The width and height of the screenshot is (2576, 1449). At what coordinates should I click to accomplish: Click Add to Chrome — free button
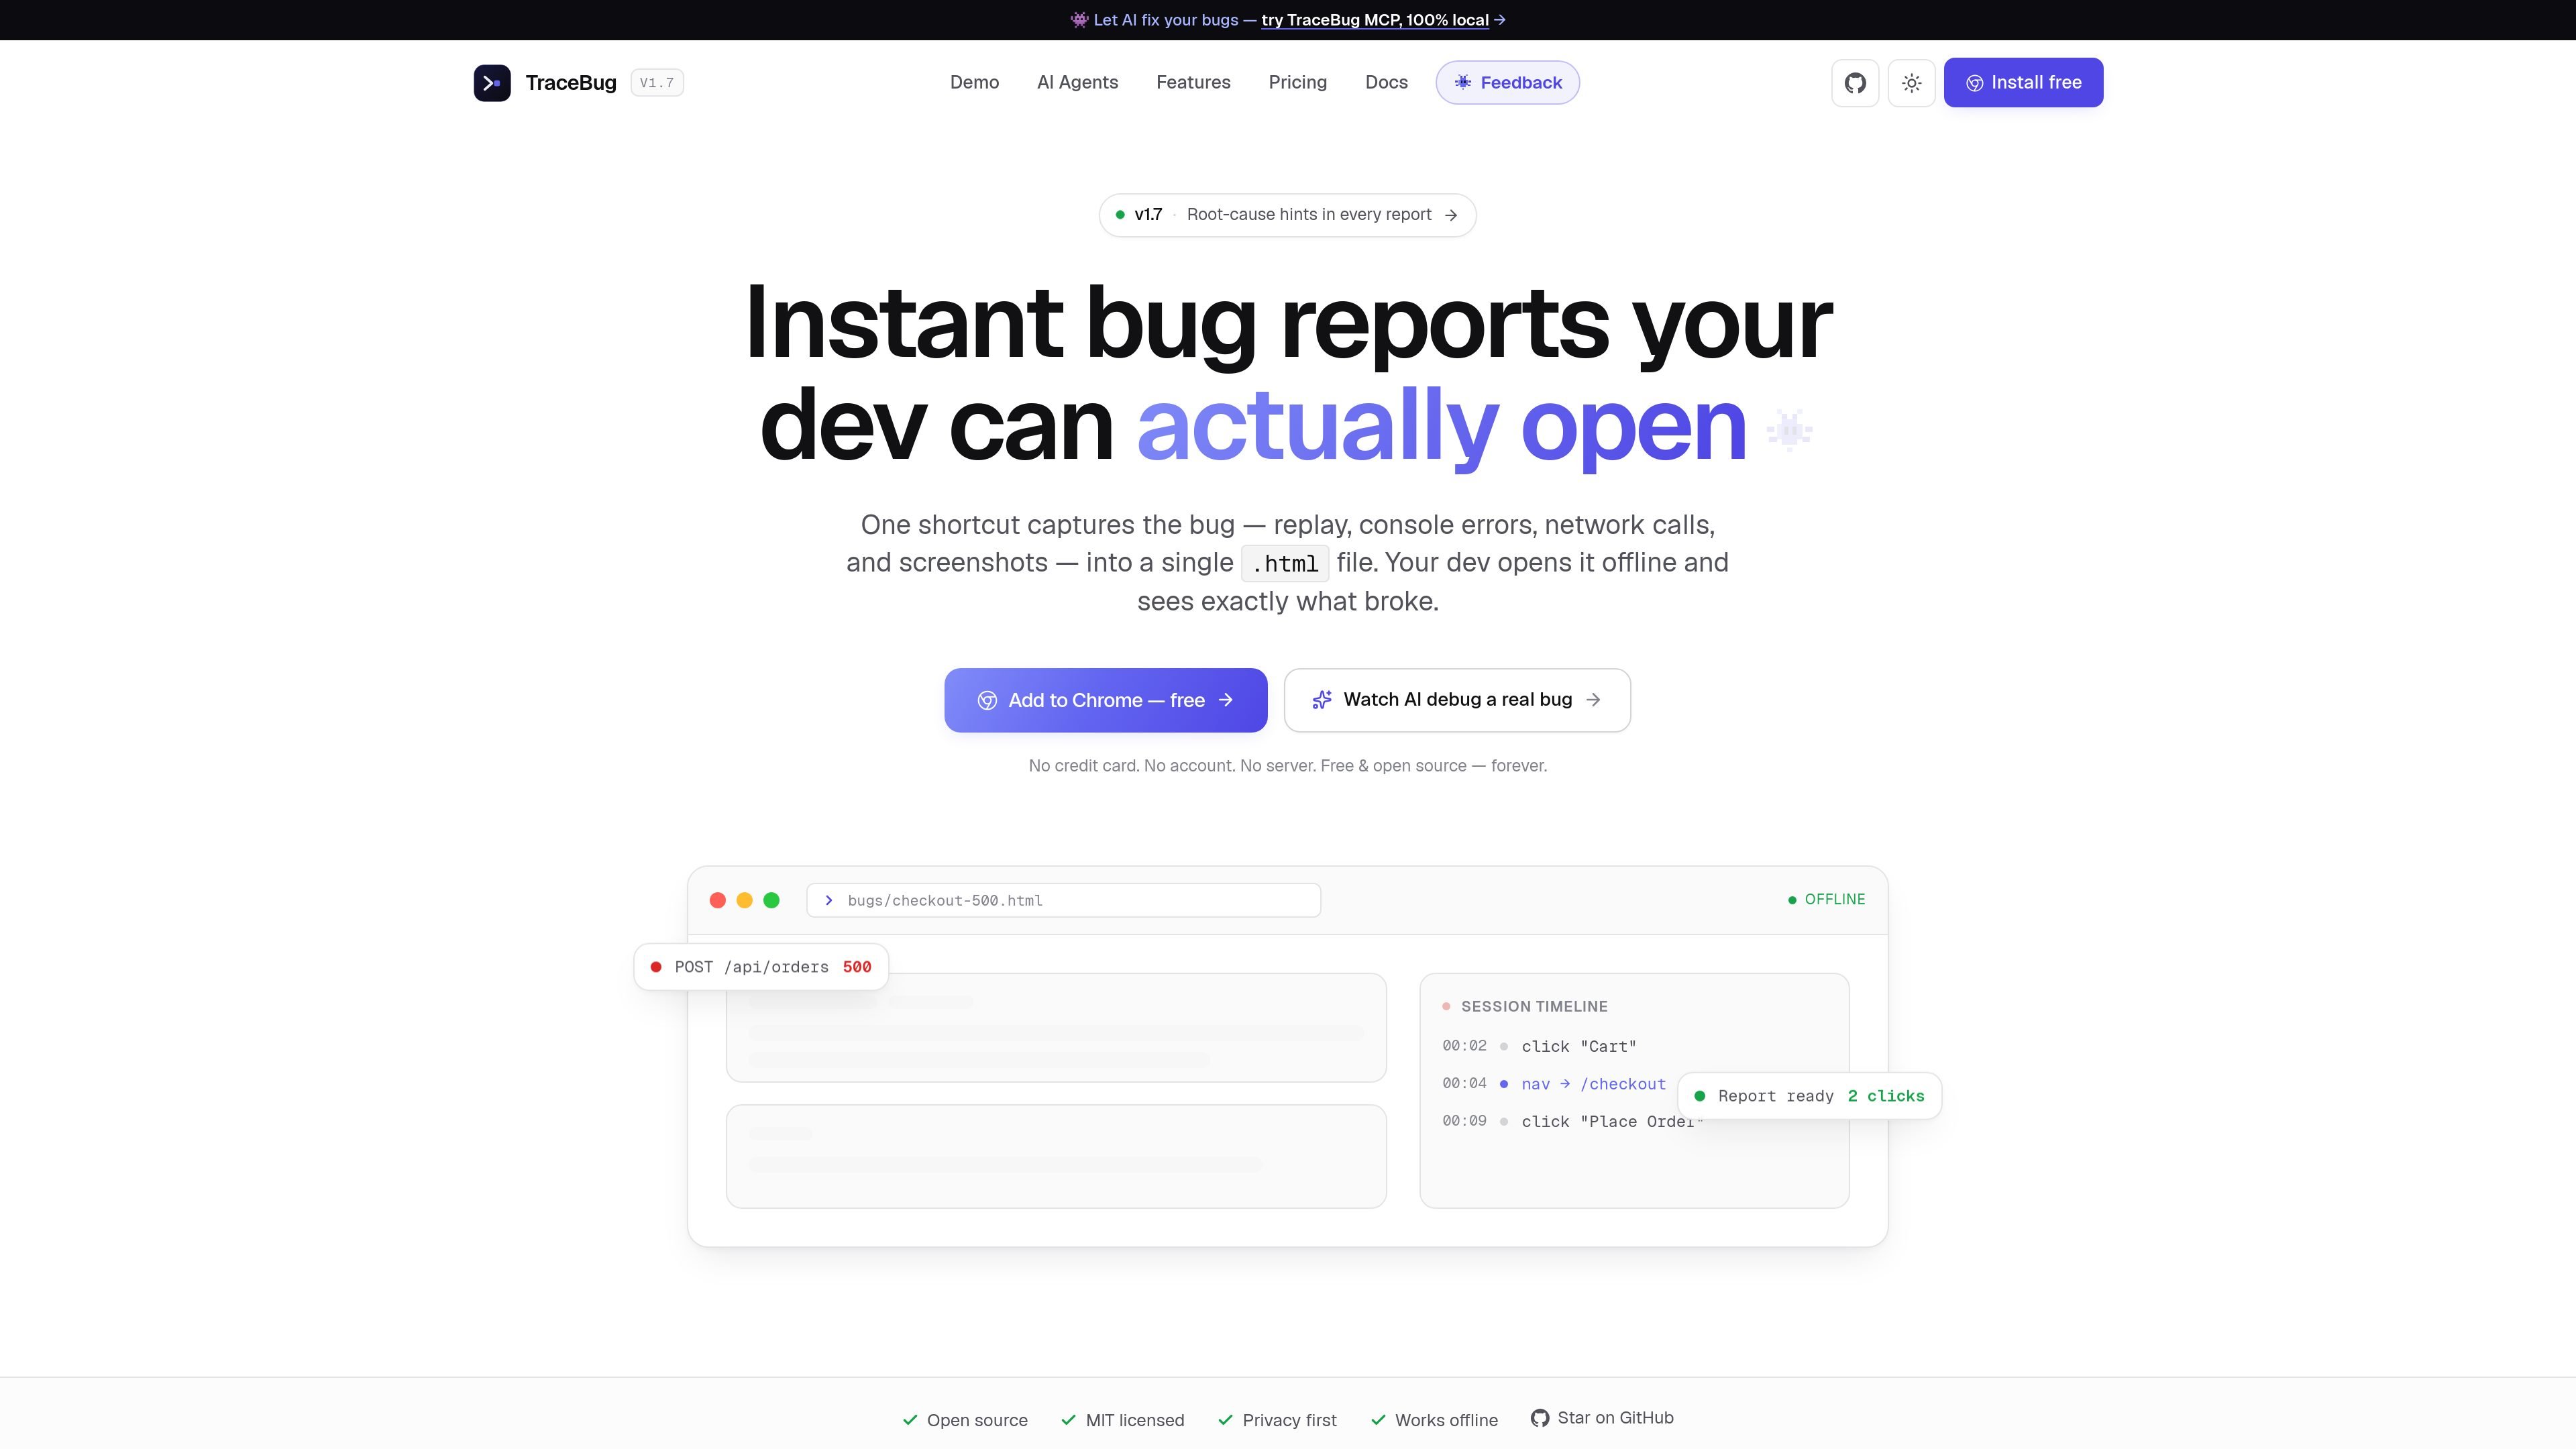click(x=1105, y=700)
